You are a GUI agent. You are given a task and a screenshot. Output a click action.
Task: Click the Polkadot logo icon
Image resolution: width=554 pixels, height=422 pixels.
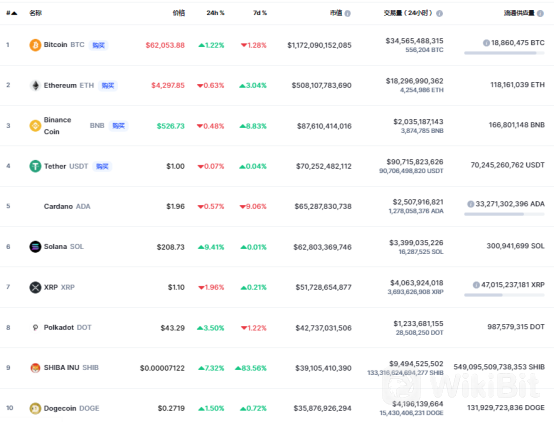(x=35, y=328)
